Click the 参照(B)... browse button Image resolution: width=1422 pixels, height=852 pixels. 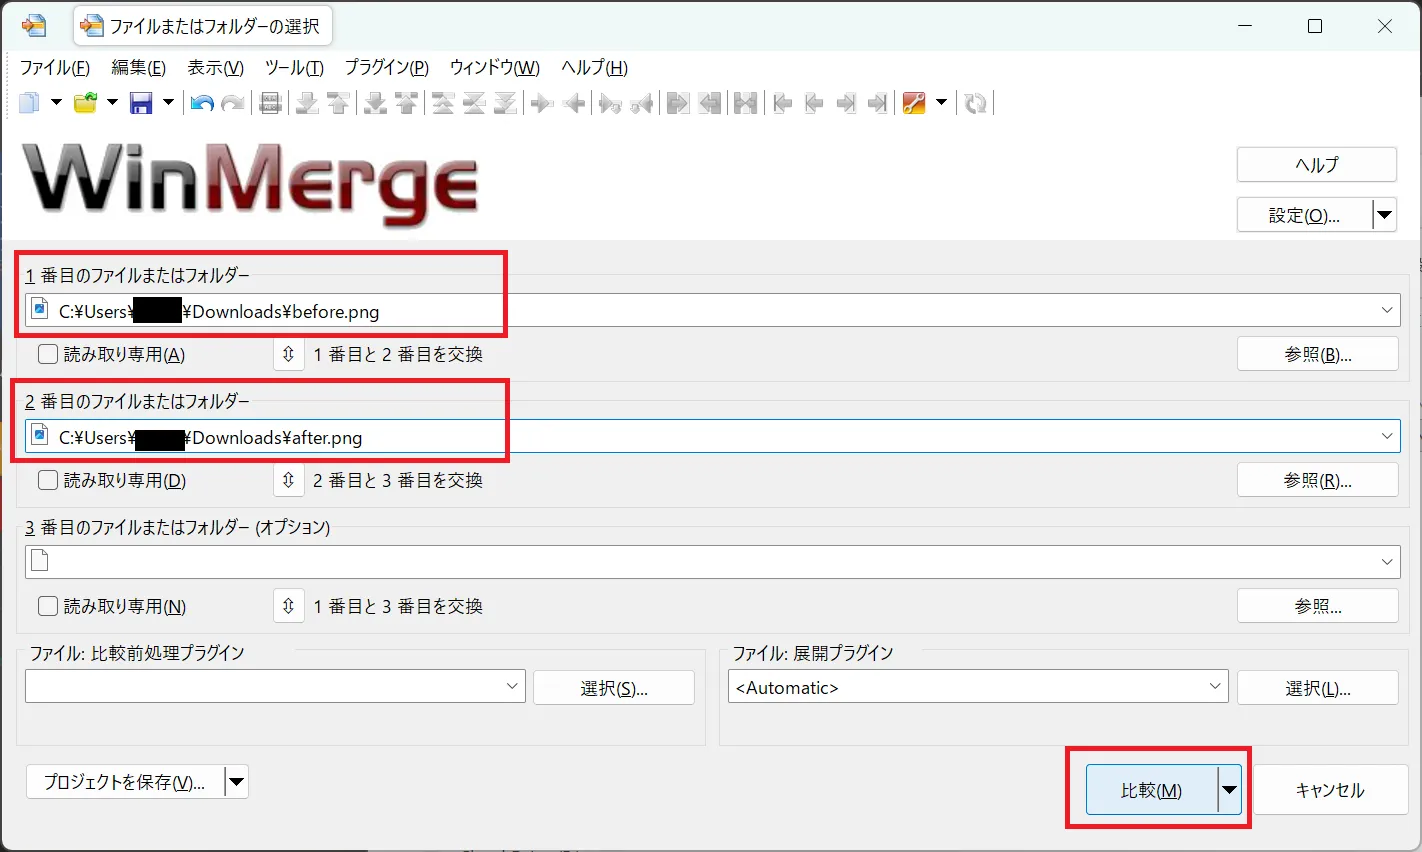(1318, 354)
